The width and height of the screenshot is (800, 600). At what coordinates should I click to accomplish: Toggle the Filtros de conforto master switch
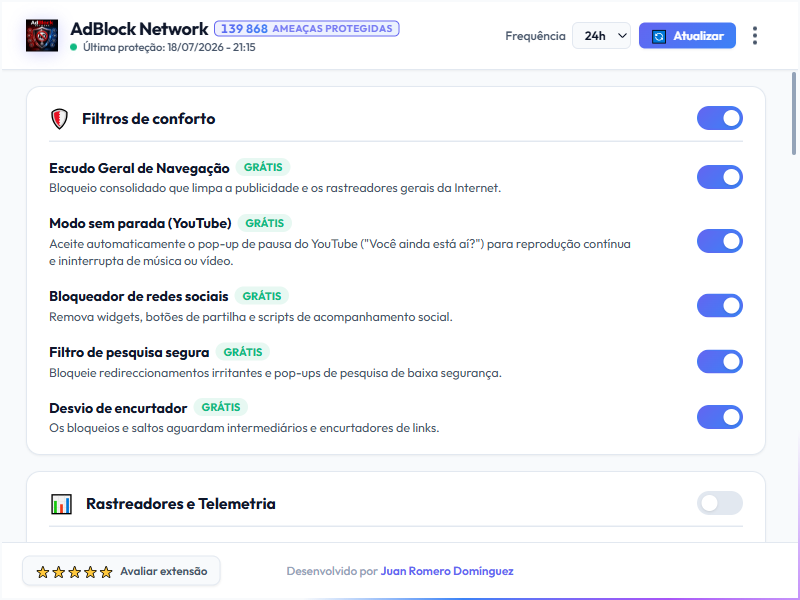point(719,118)
